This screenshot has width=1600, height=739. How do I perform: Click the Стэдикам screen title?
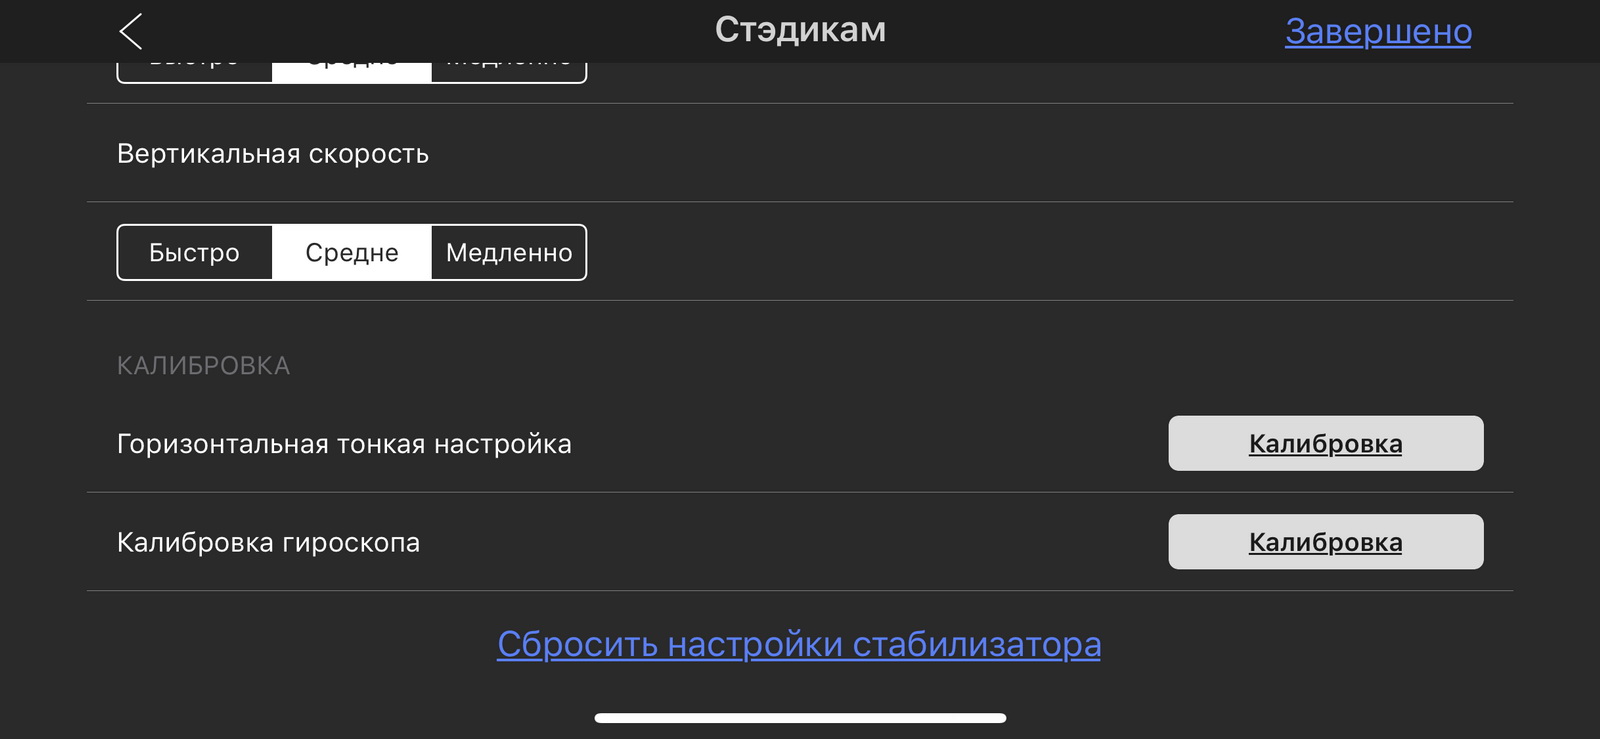coord(800,30)
